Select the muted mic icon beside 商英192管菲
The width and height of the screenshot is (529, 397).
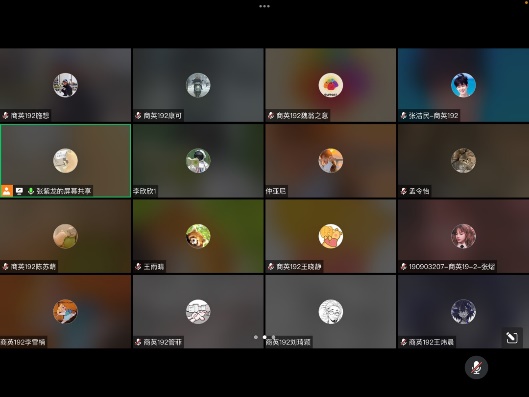(x=138, y=342)
